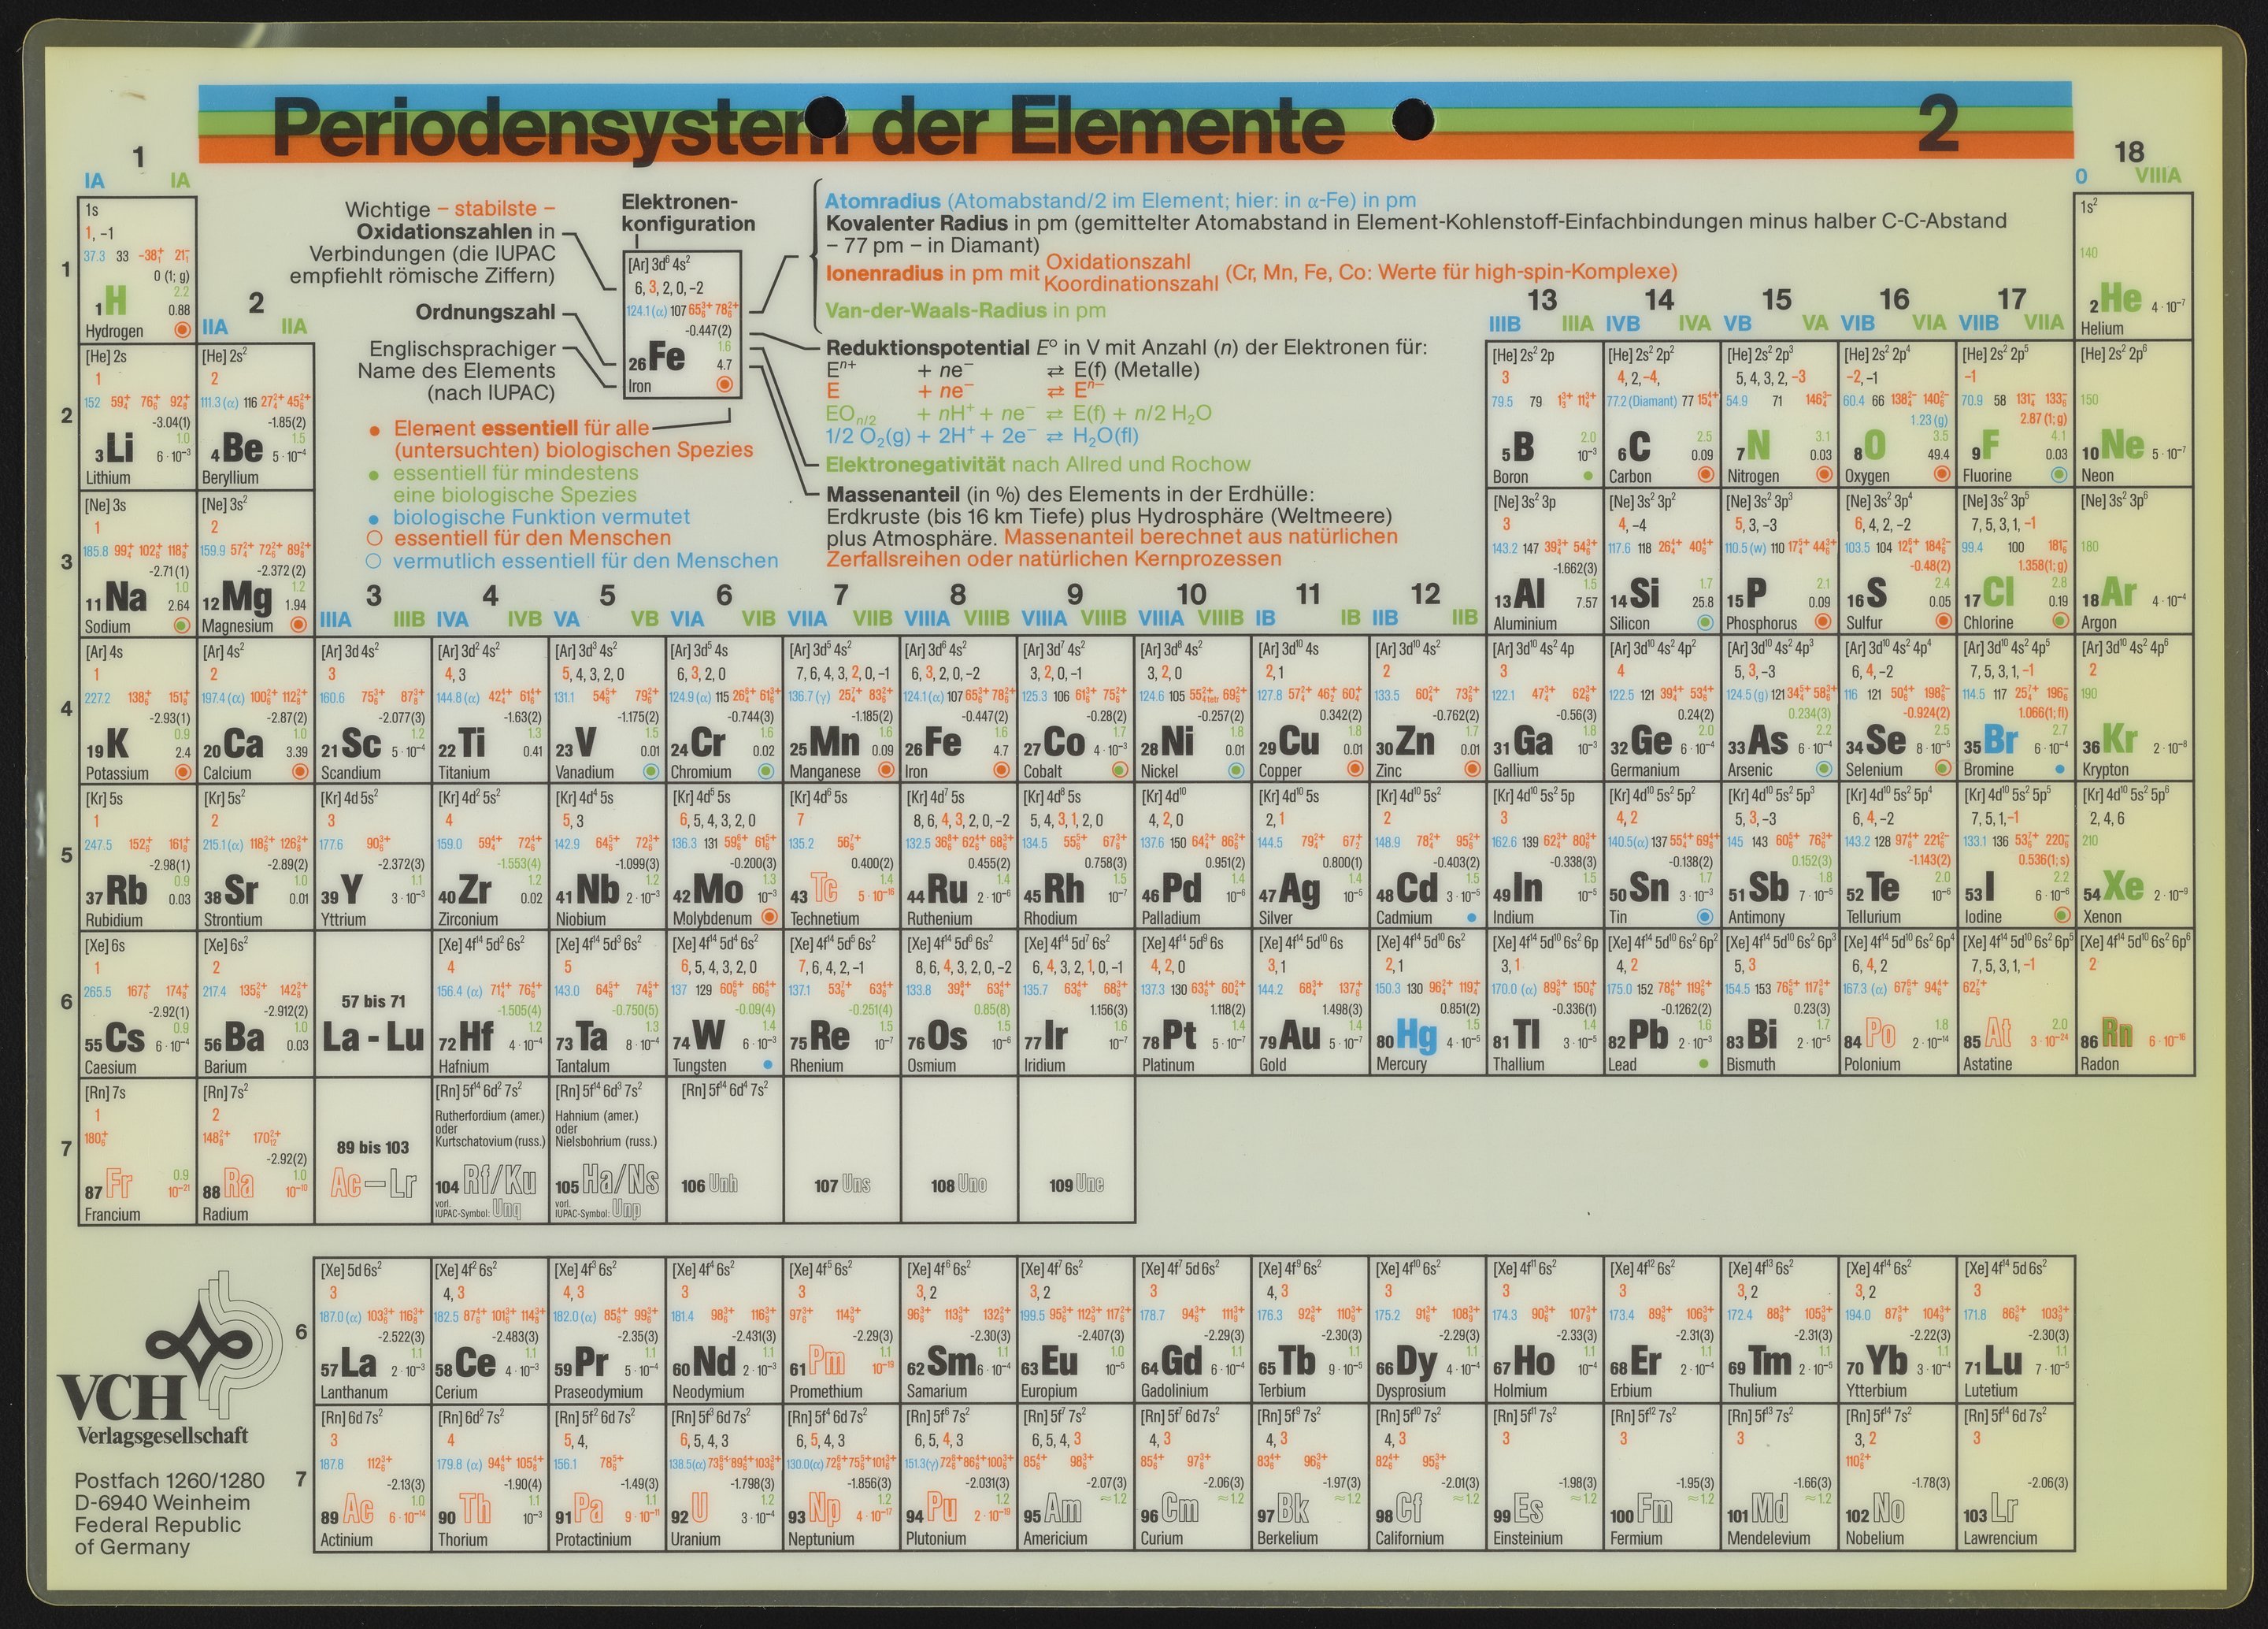Click the hollow orange circle legend bullet

click(375, 539)
